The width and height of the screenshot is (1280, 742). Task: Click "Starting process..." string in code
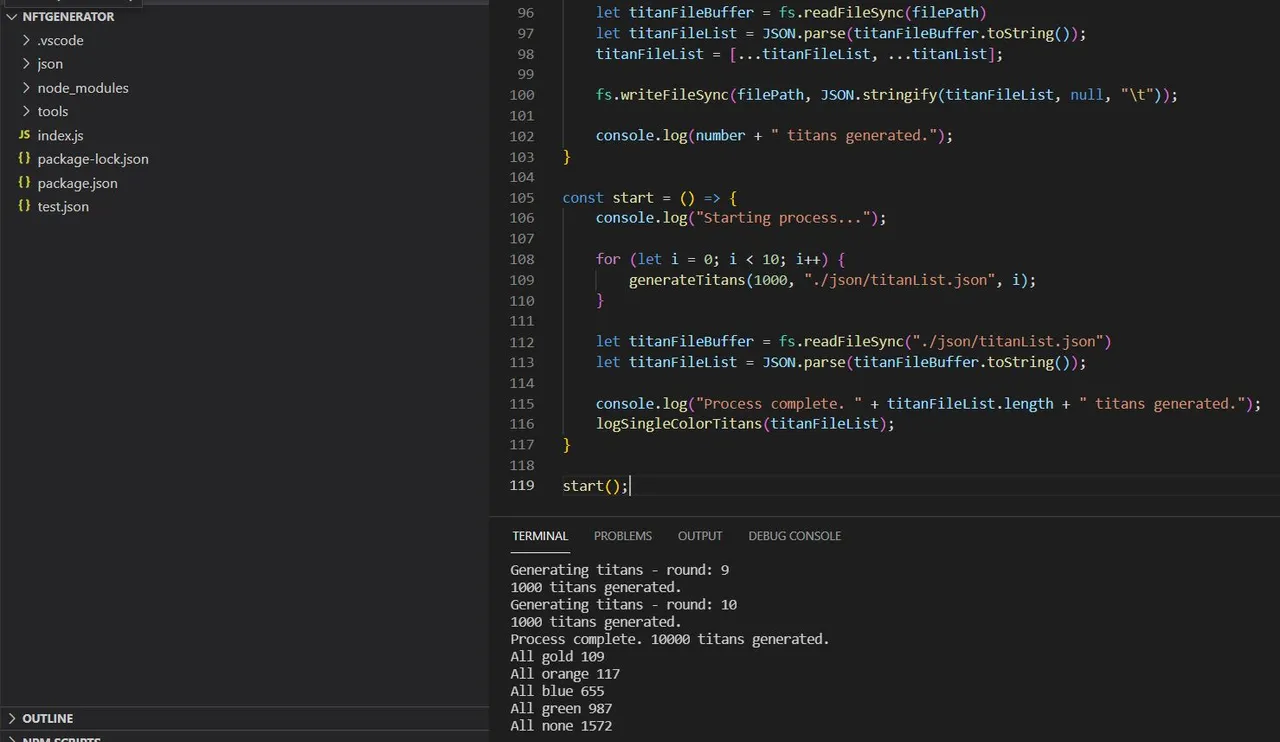[x=783, y=218]
